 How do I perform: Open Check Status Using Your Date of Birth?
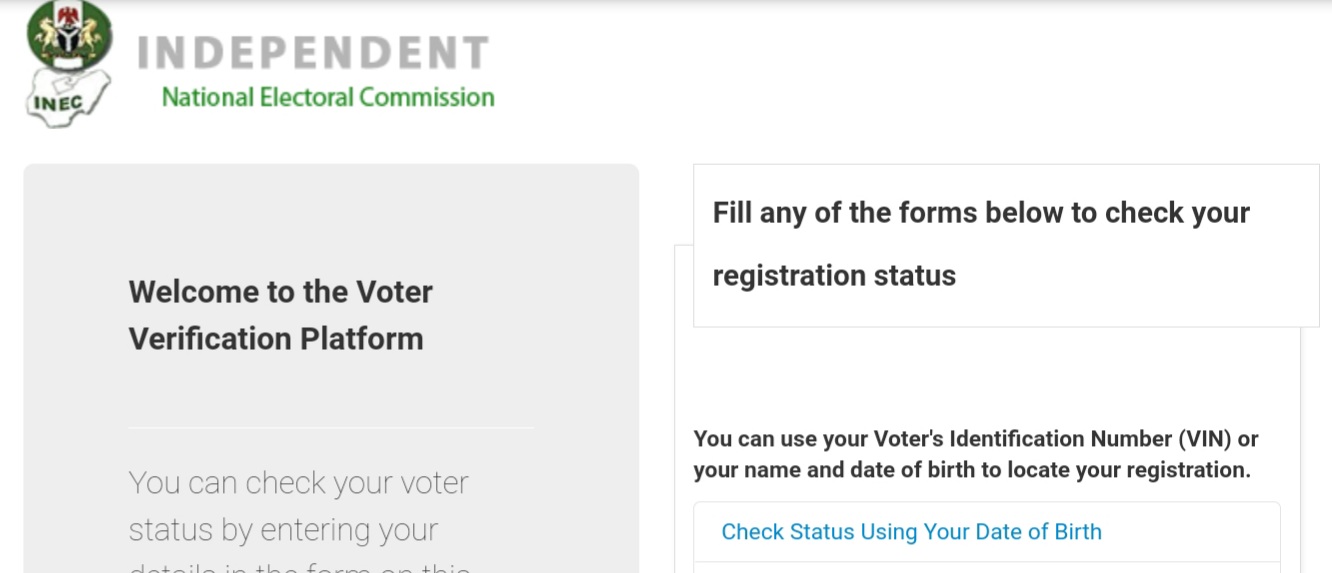911,532
